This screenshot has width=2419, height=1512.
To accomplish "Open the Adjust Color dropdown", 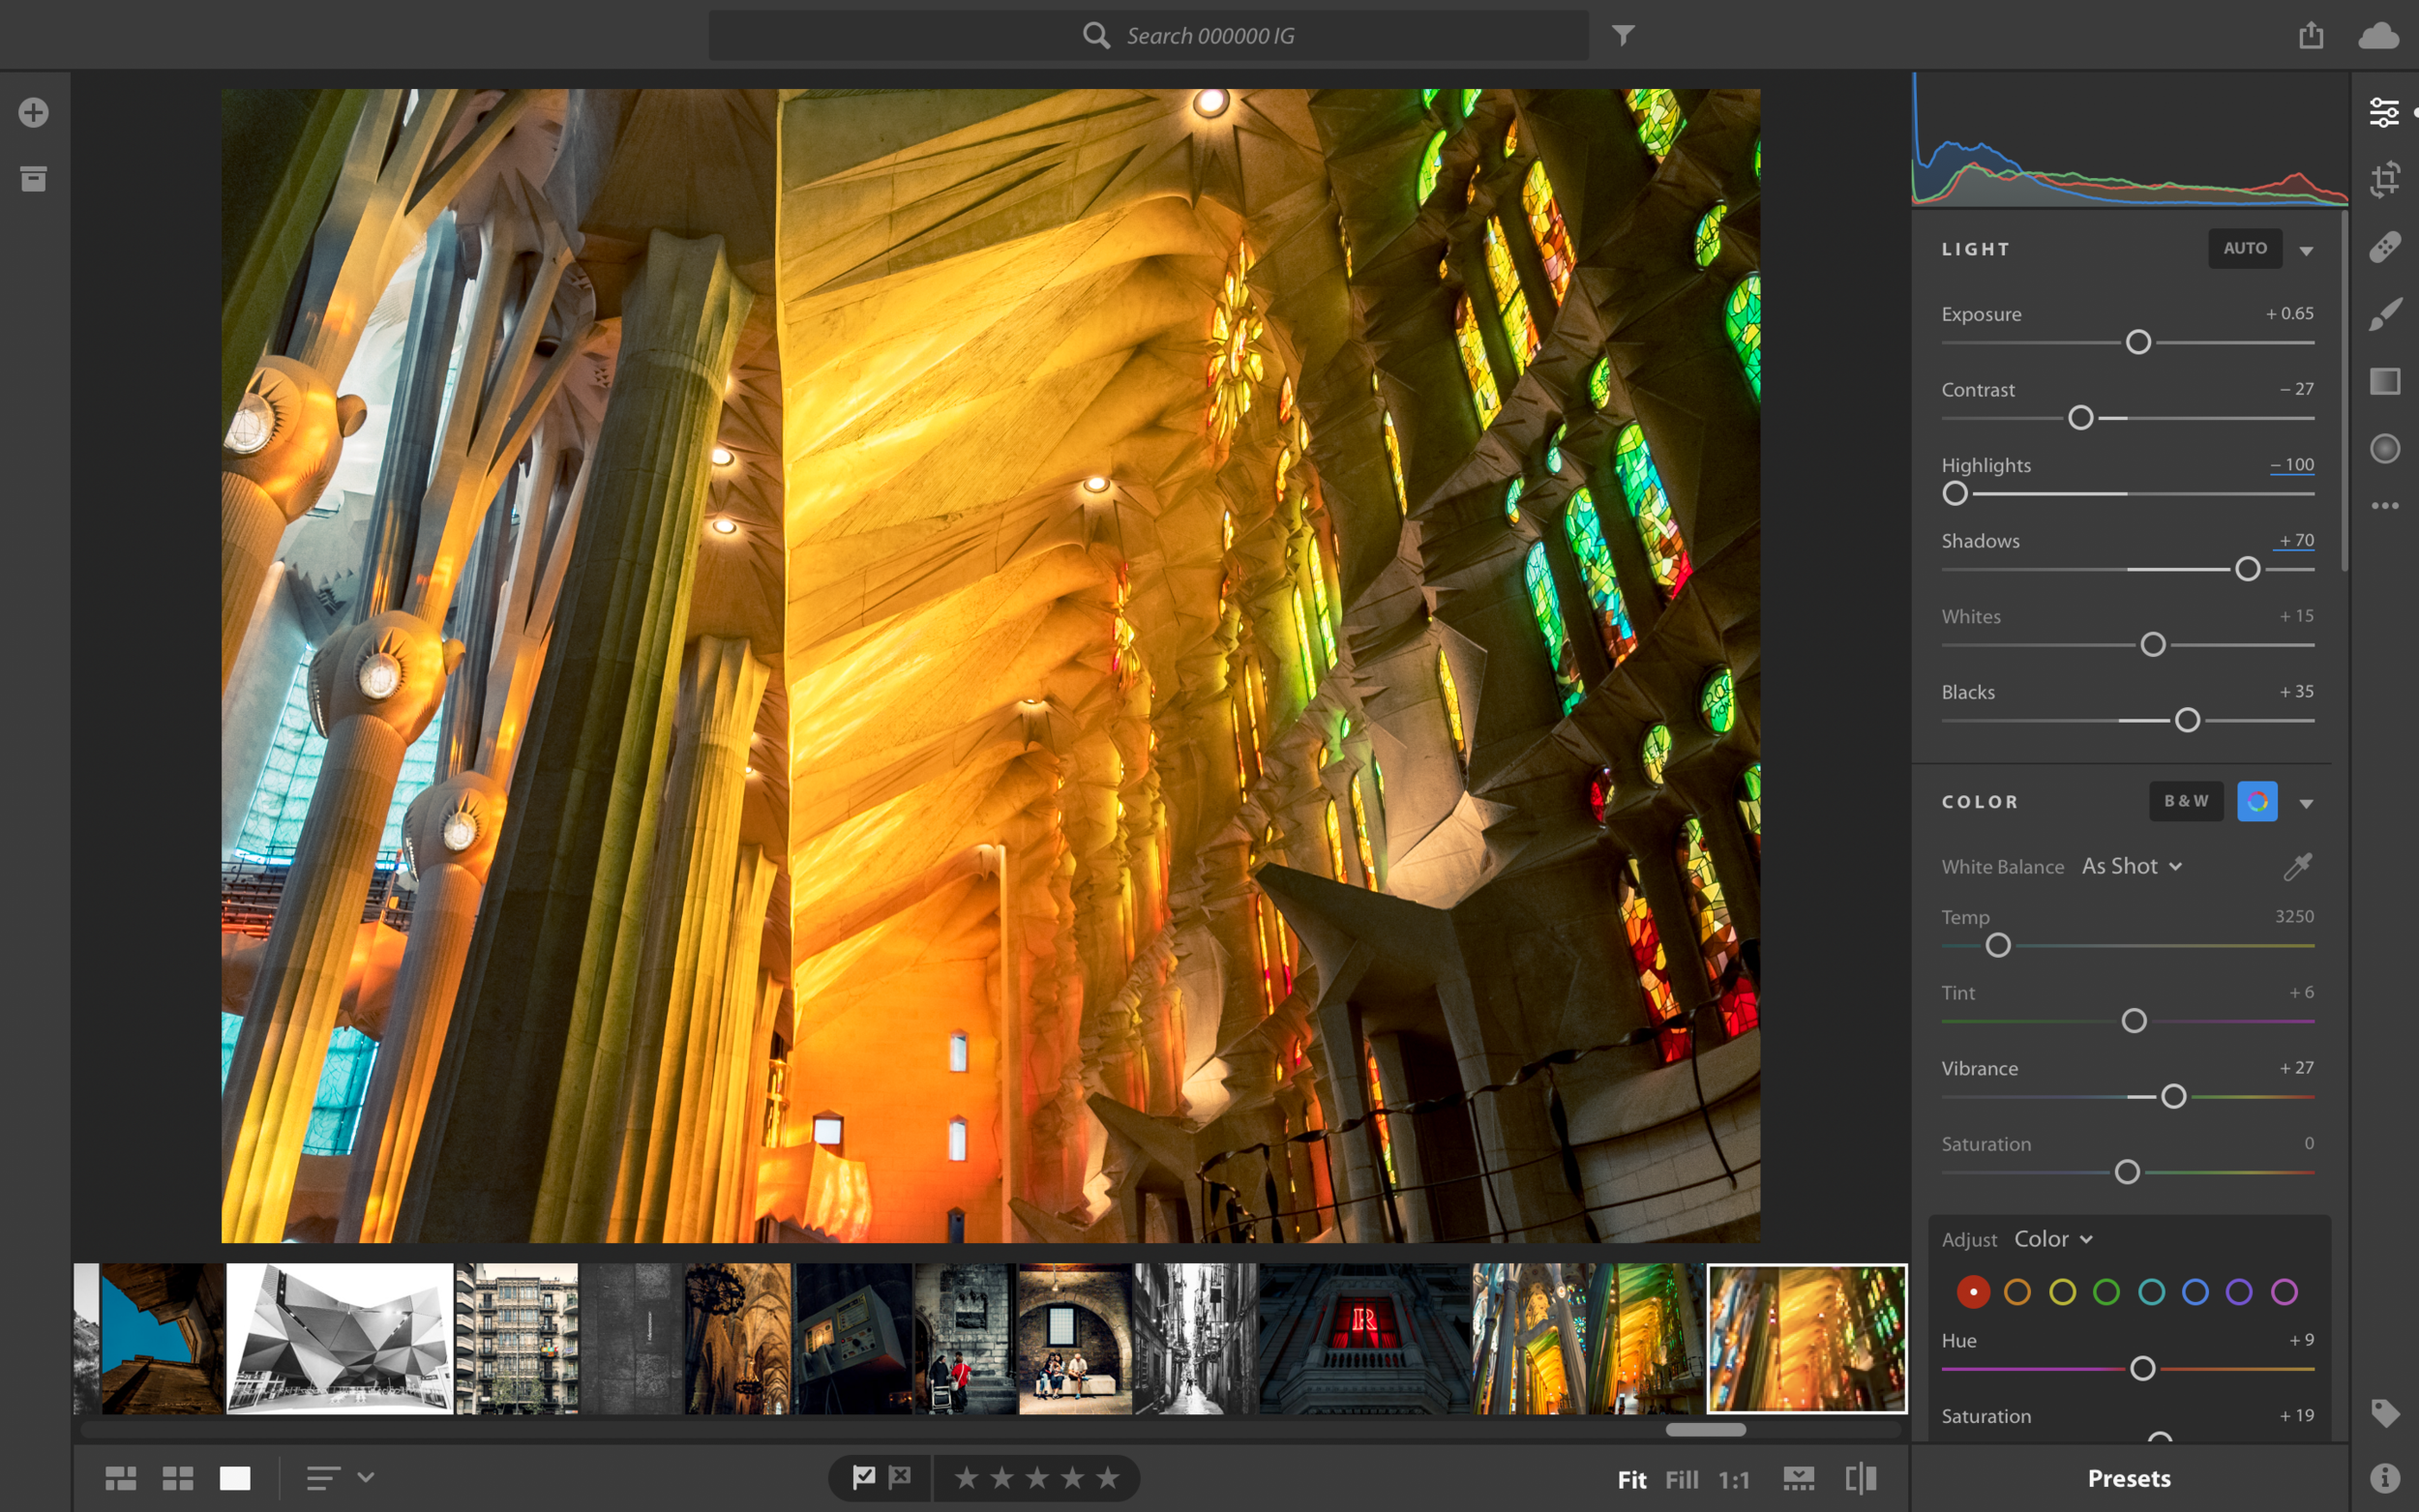I will point(2053,1239).
